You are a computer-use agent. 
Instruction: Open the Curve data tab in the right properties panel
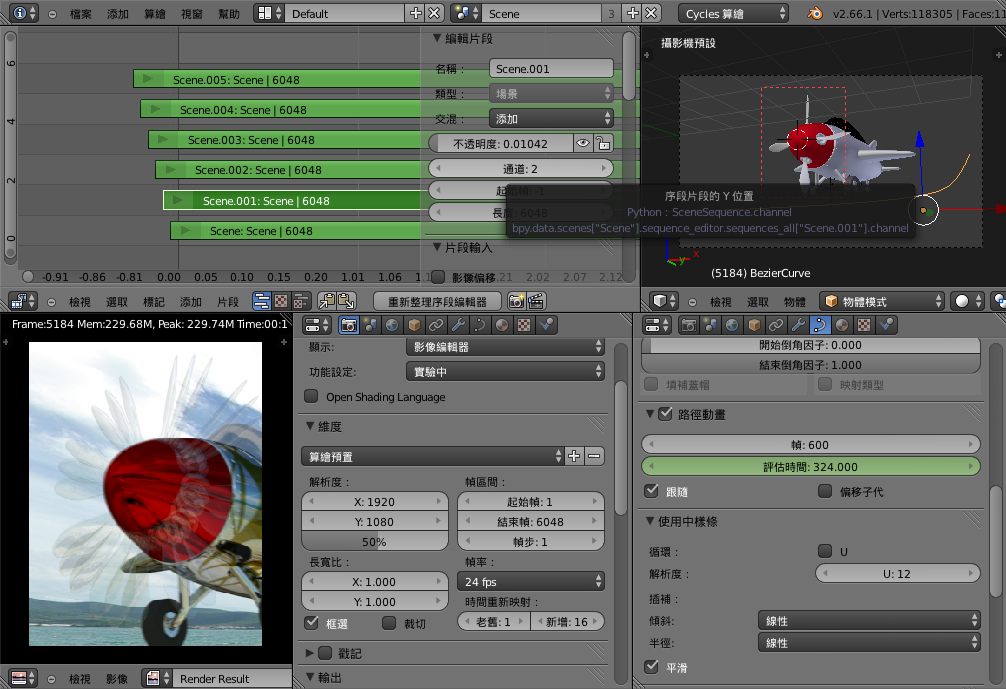pyautogui.click(x=820, y=325)
